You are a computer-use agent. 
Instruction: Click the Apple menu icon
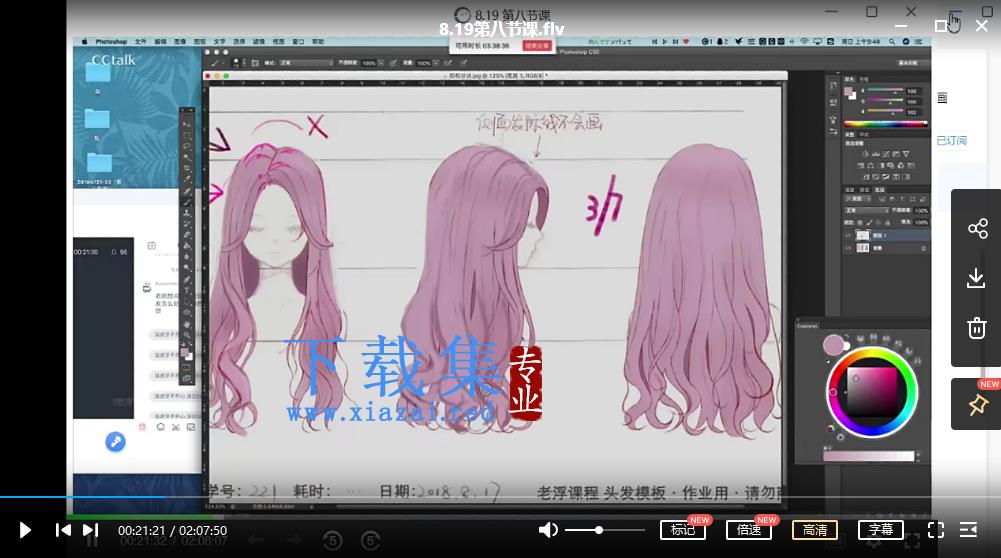(84, 41)
